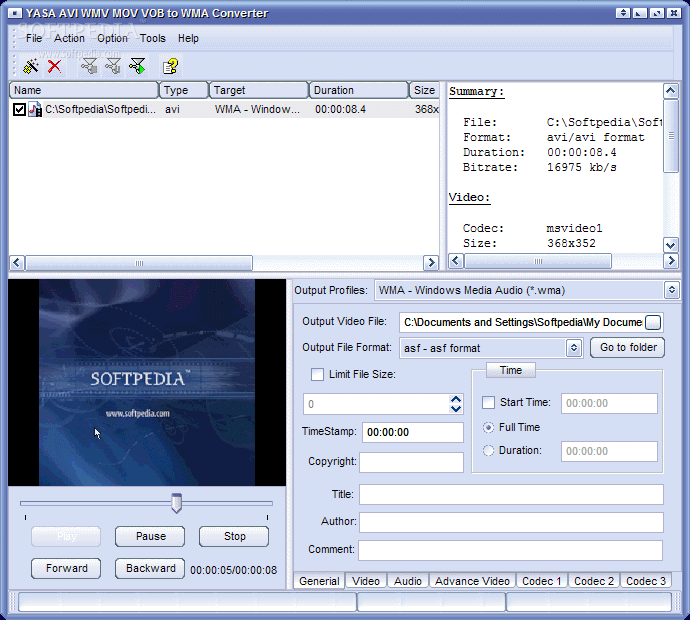This screenshot has height=620, width=690.
Task: Open the Action menu
Action: pyautogui.click(x=69, y=38)
